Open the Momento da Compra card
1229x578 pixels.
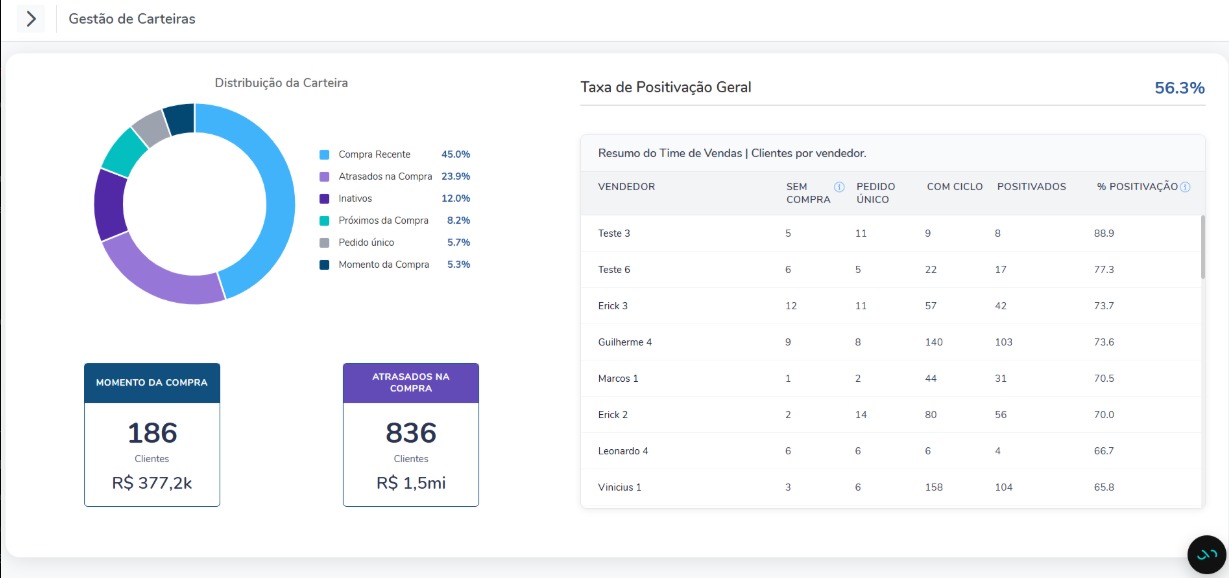[152, 434]
